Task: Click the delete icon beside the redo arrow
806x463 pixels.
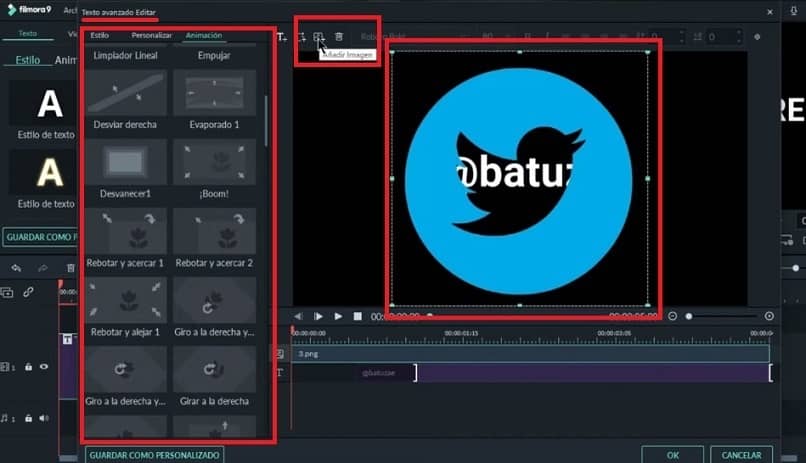Action: (x=71, y=268)
